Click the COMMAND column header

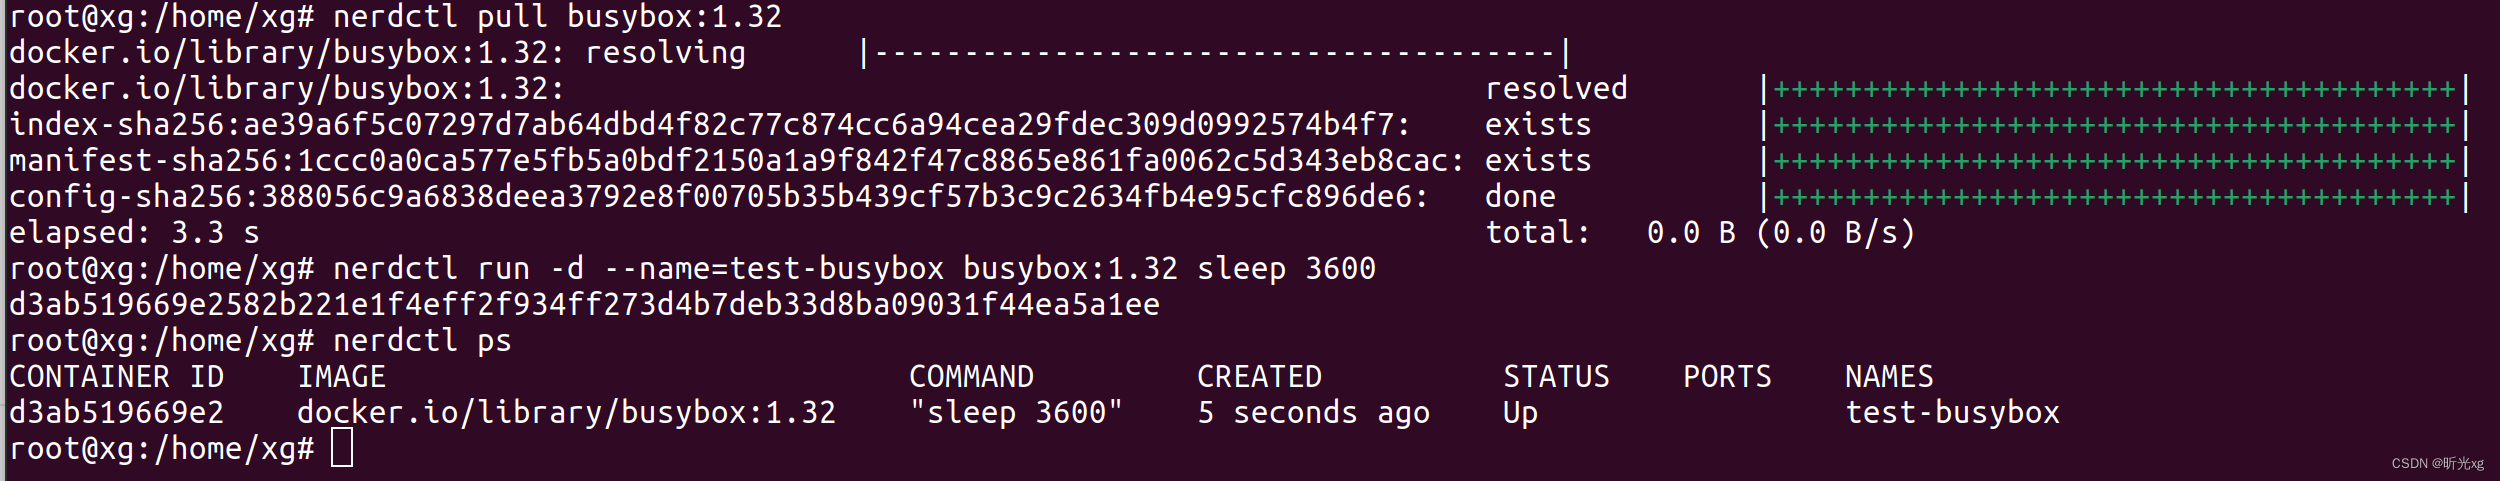(971, 377)
